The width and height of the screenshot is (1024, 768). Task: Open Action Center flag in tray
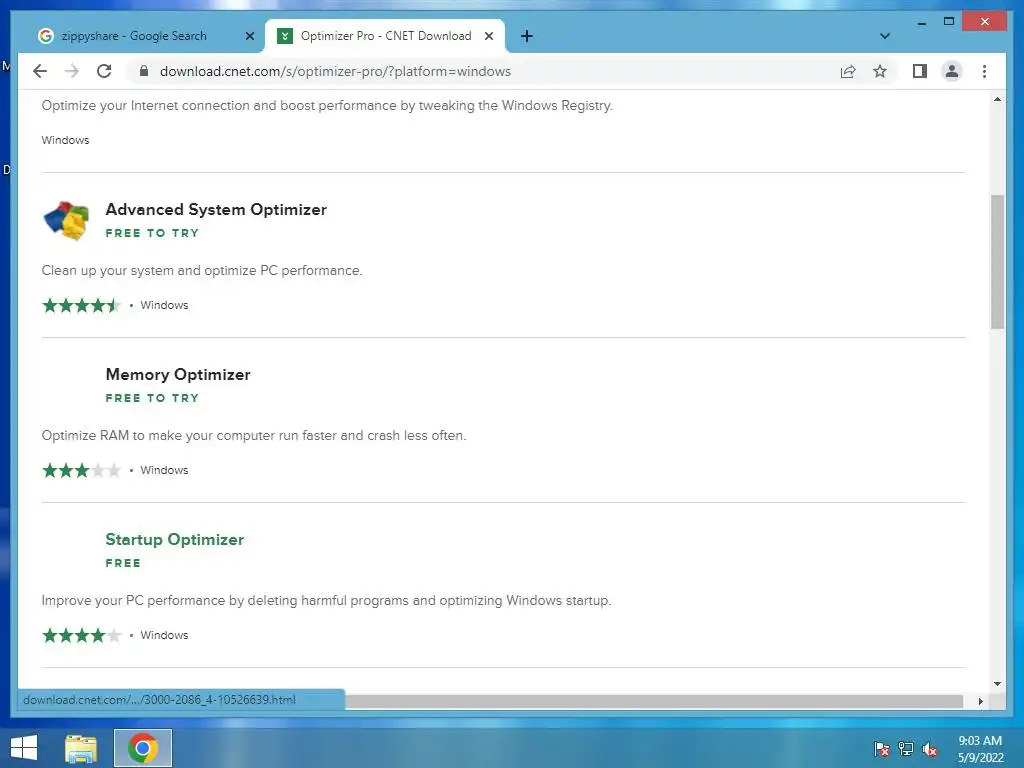tap(882, 749)
